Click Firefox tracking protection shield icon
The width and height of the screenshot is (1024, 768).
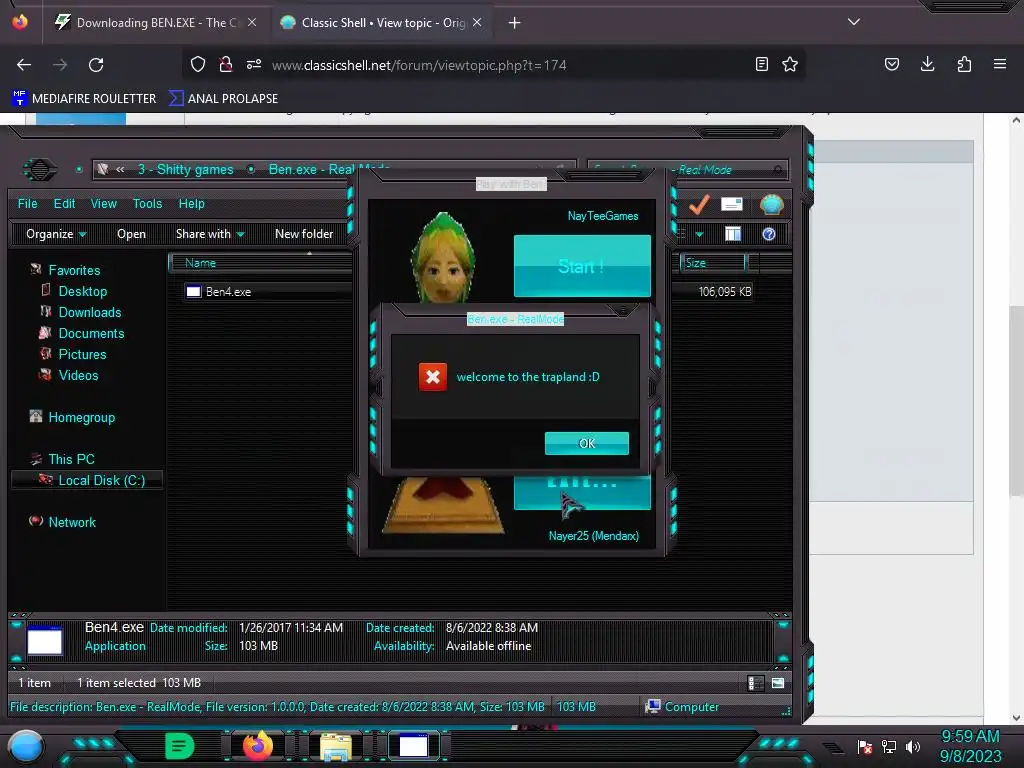coord(198,64)
